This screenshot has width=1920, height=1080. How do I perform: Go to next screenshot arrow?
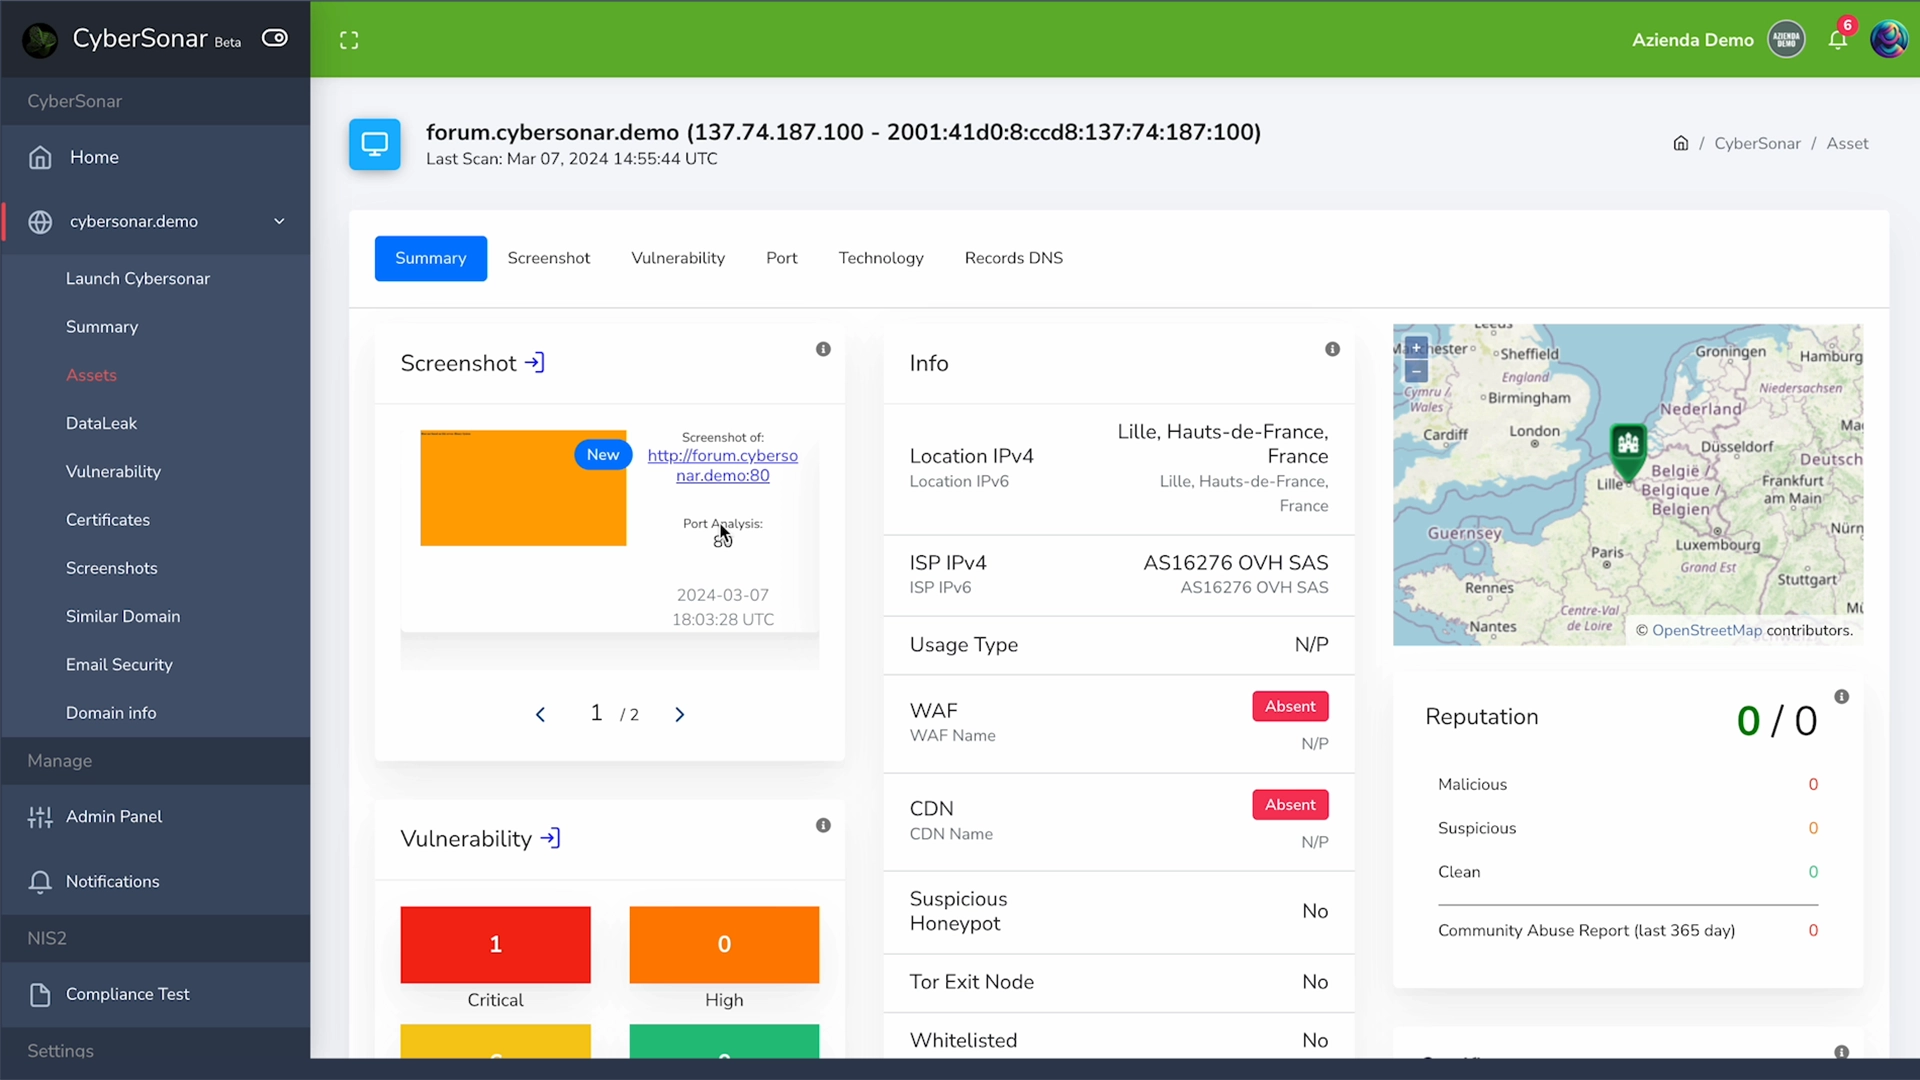(x=680, y=714)
